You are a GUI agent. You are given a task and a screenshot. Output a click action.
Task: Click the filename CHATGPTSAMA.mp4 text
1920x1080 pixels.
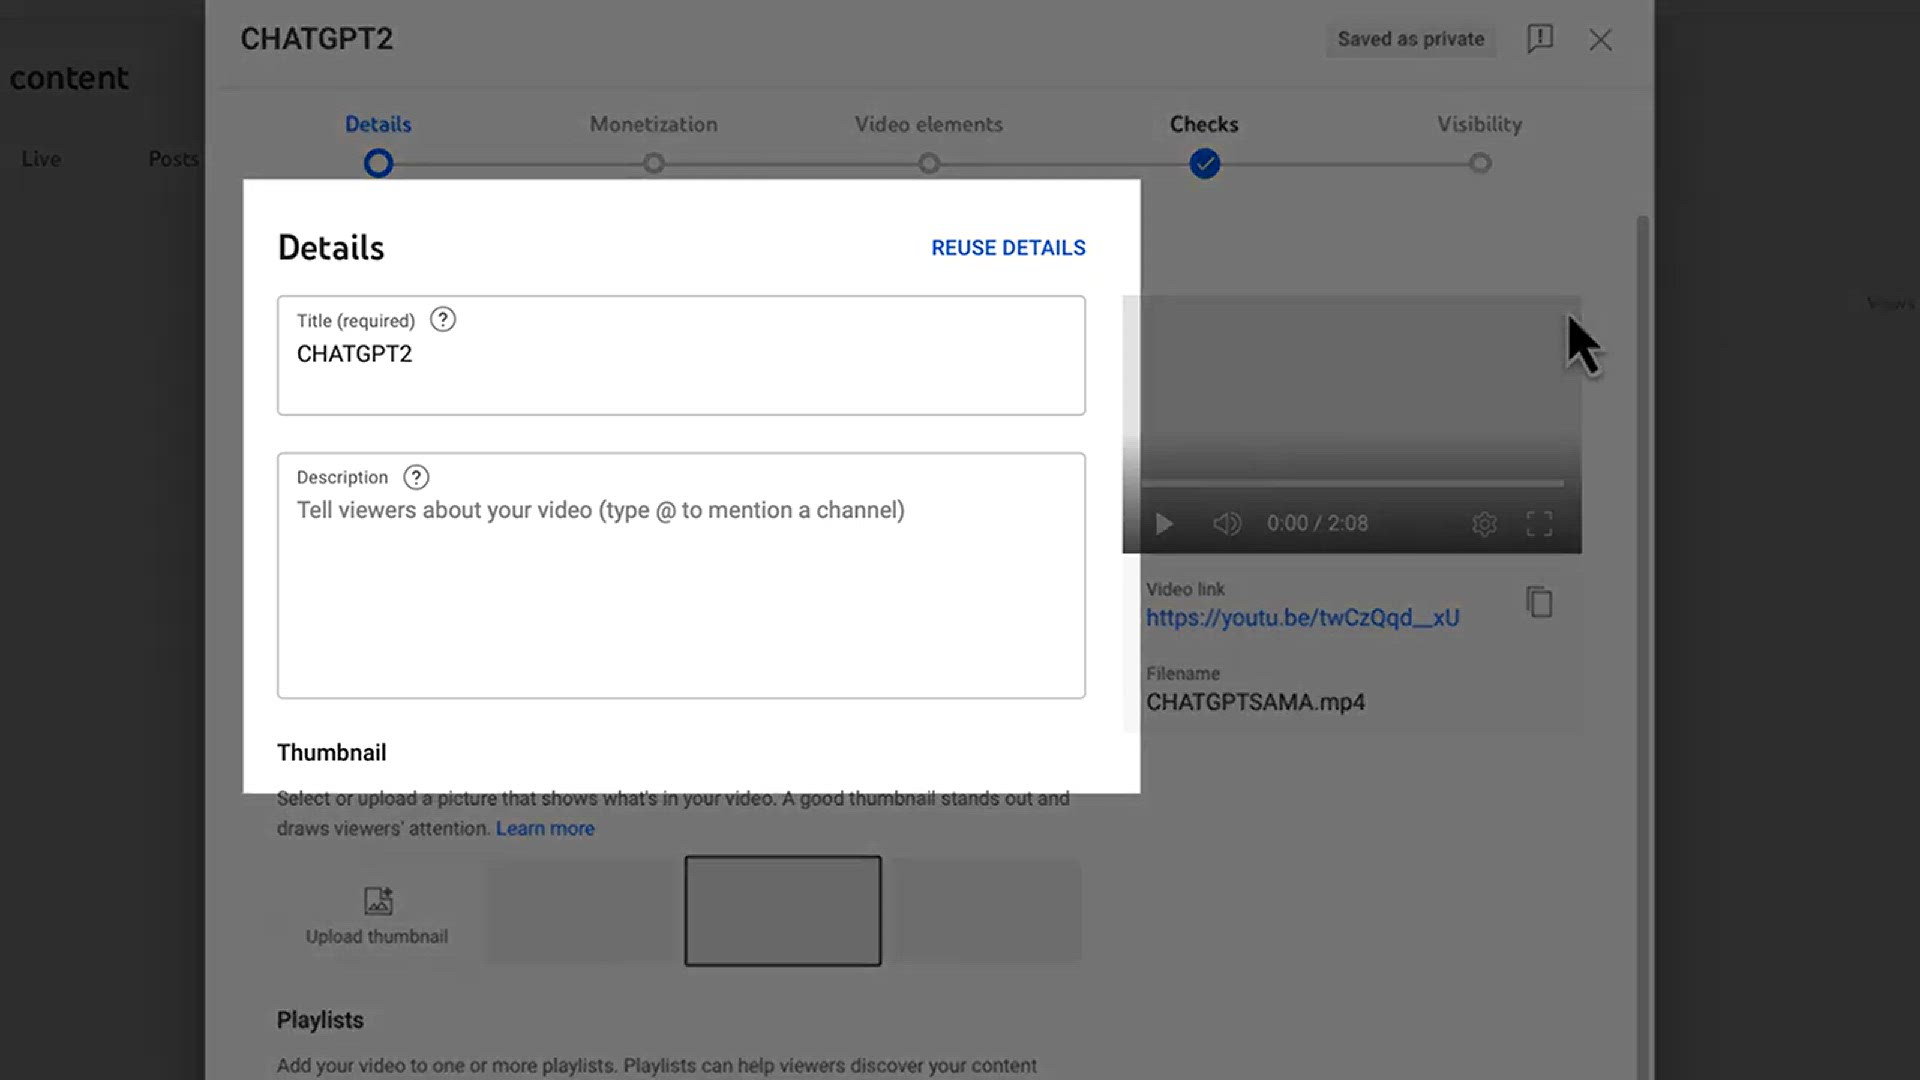click(1255, 702)
